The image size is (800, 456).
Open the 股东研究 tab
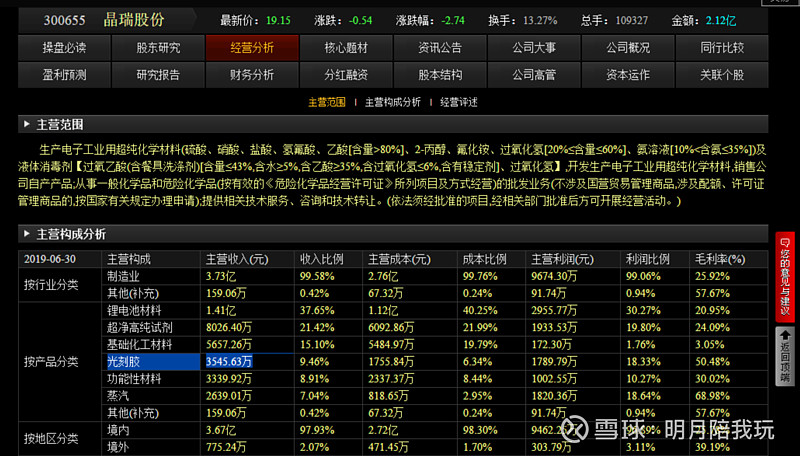(x=158, y=48)
